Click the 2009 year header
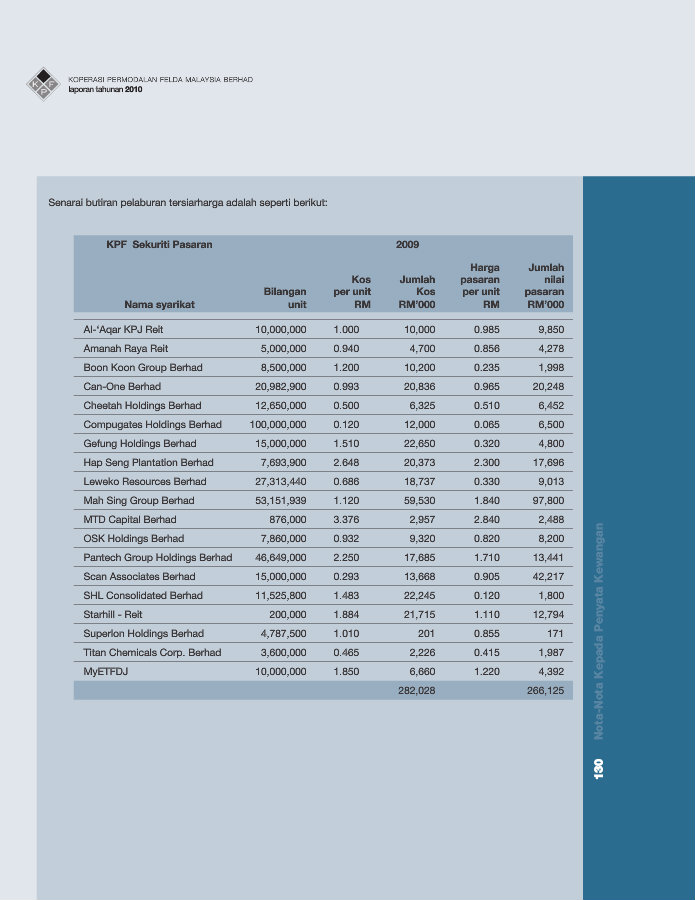Screen dimensions: 695x900 click(407, 244)
